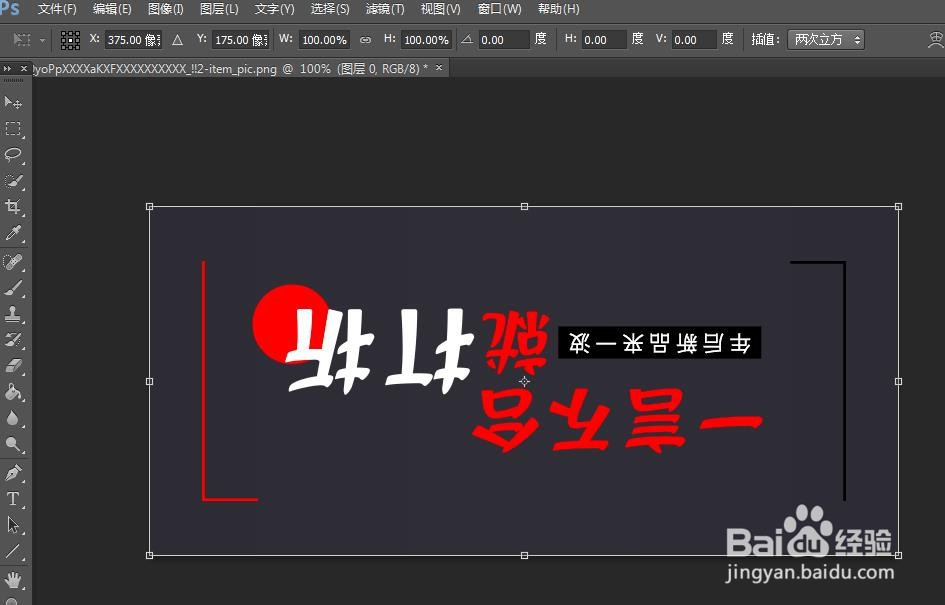Activate the Eraser tool
Image resolution: width=945 pixels, height=605 pixels.
13,367
